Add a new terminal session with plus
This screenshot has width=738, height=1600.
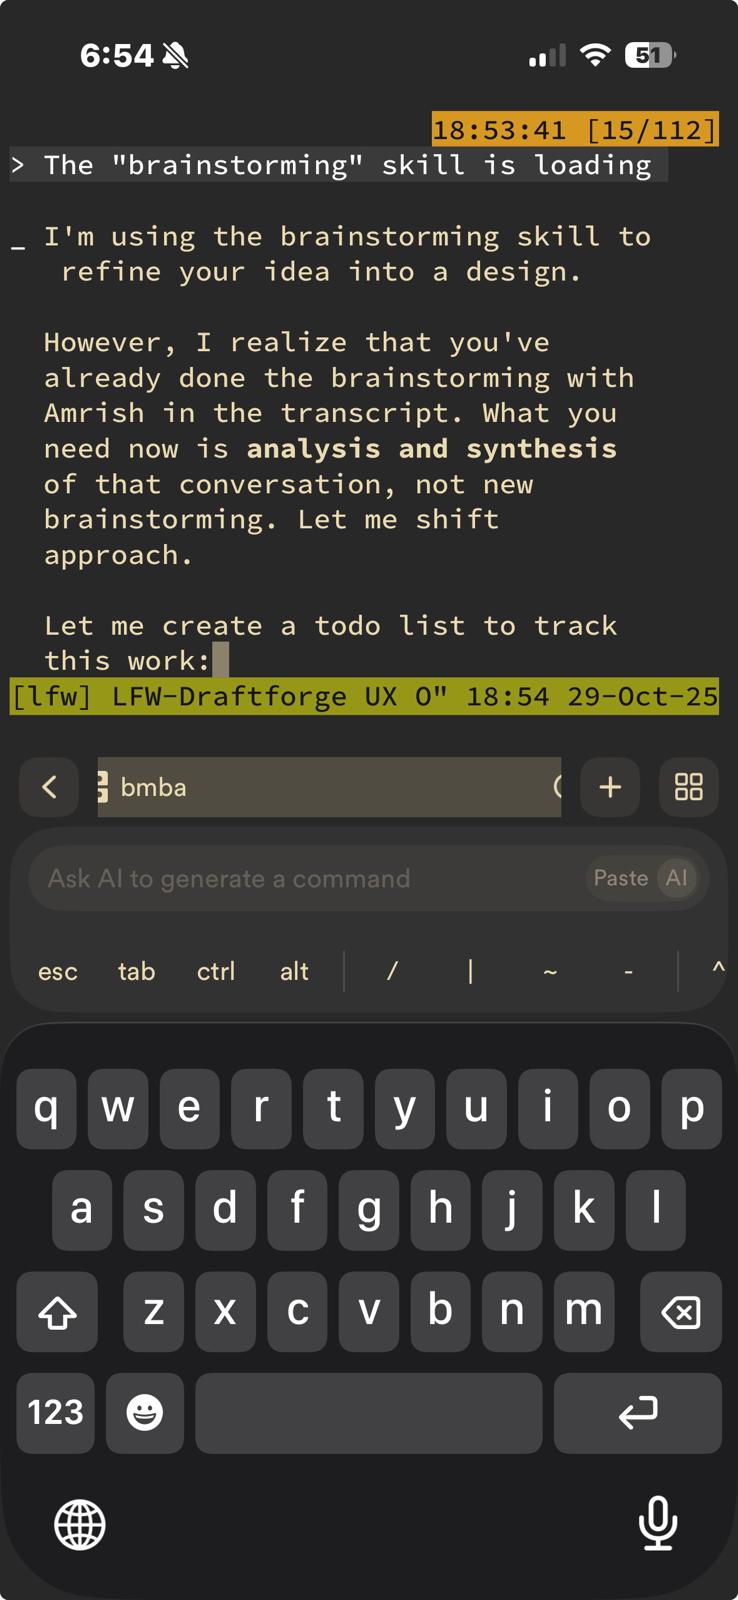610,787
